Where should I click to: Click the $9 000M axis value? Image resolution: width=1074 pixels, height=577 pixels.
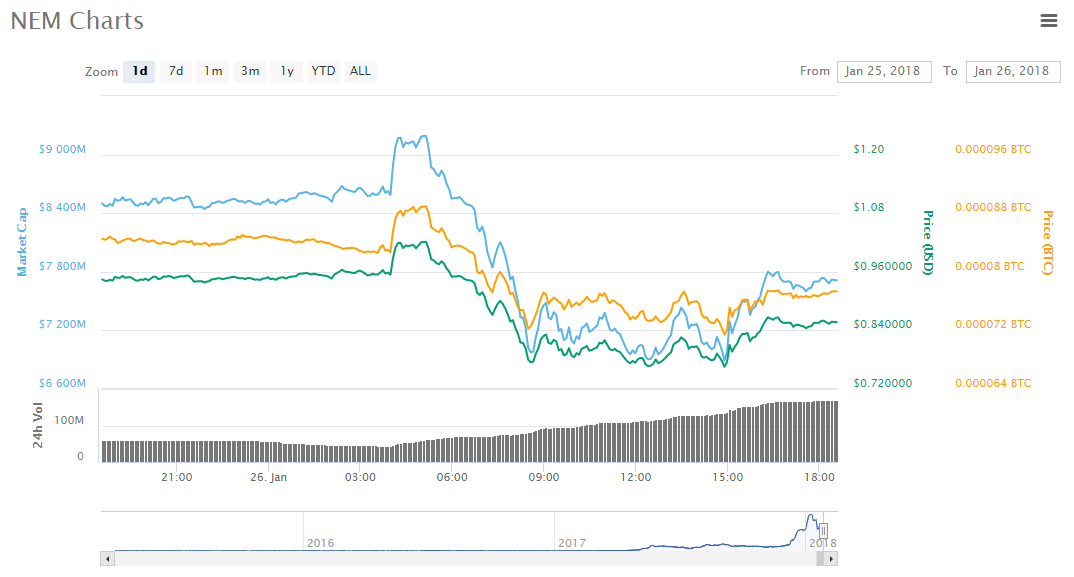pos(62,149)
